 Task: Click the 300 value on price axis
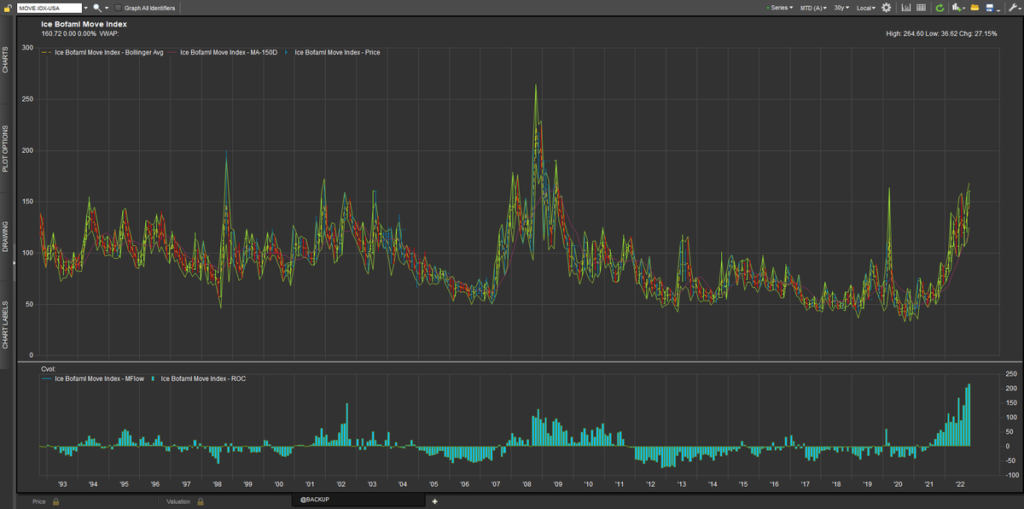(x=27, y=48)
